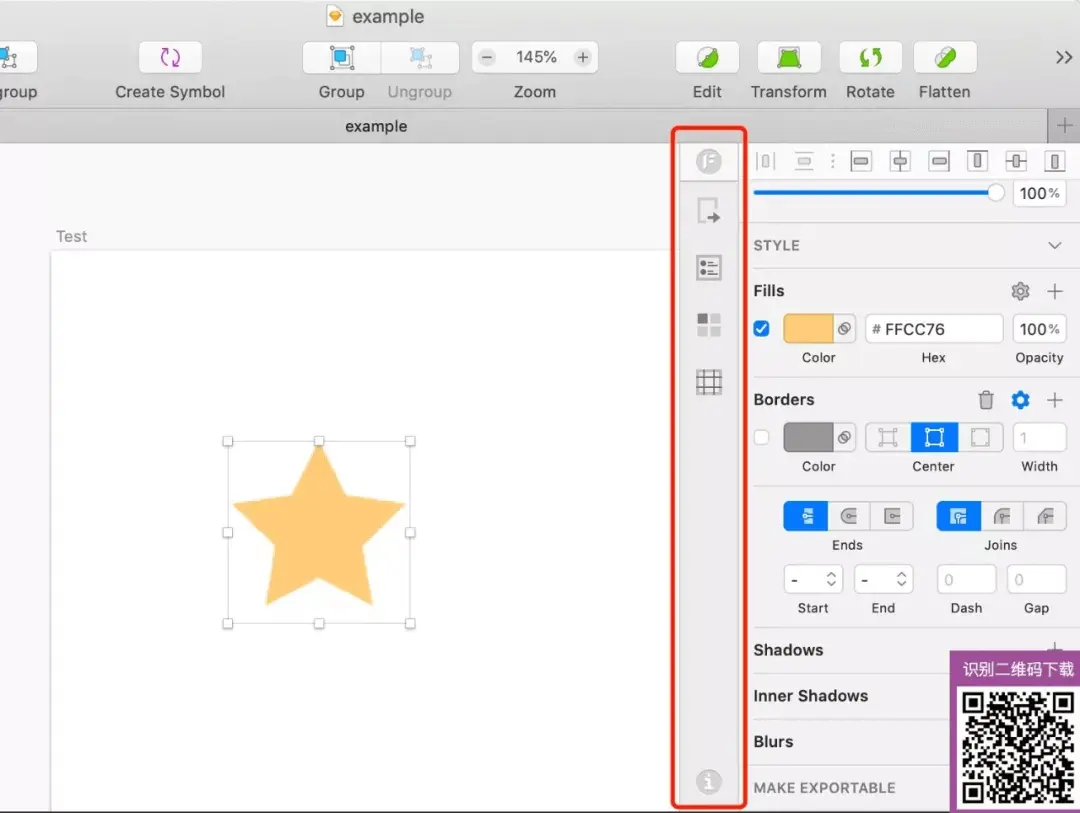Open Borders settings blue gear

[x=1020, y=400]
